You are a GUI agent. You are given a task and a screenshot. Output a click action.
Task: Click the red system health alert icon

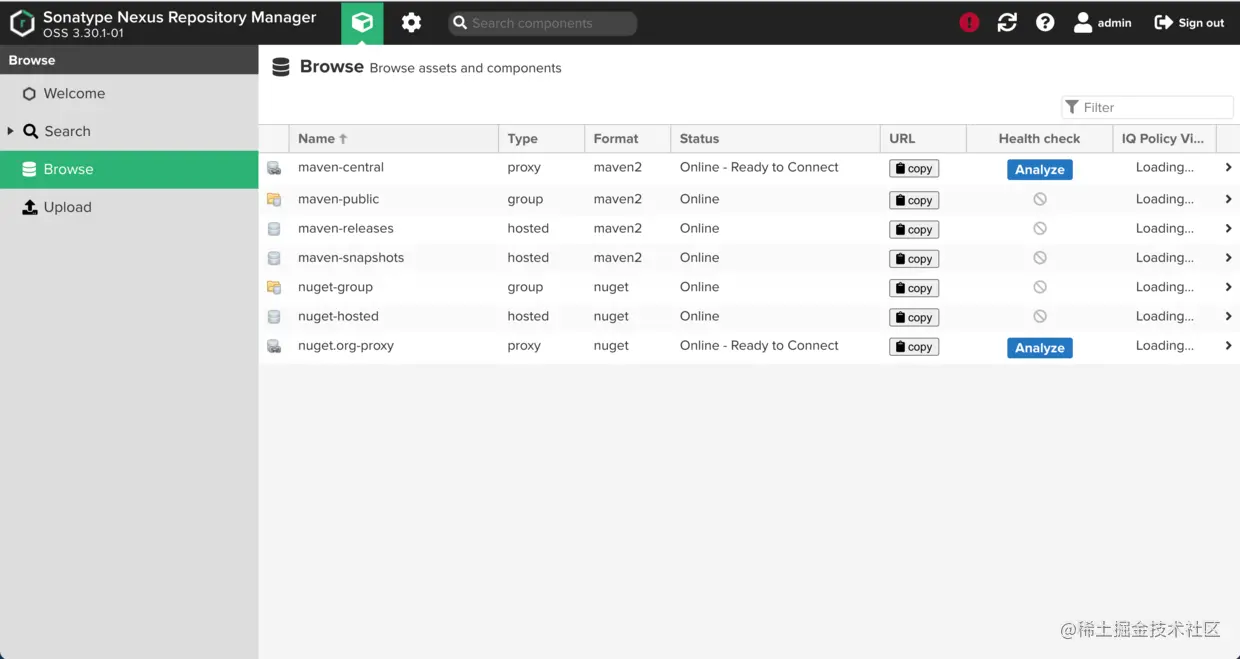(x=968, y=22)
